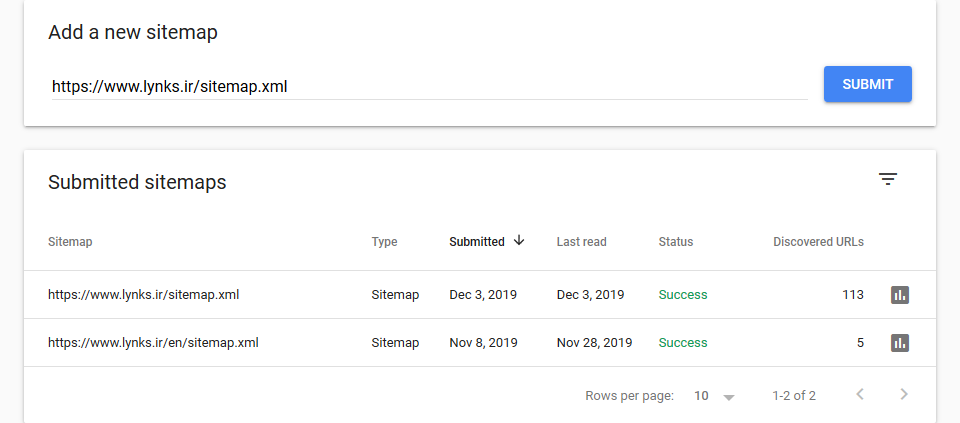Select the rows per page value 10
The width and height of the screenshot is (960, 423).
click(x=701, y=395)
